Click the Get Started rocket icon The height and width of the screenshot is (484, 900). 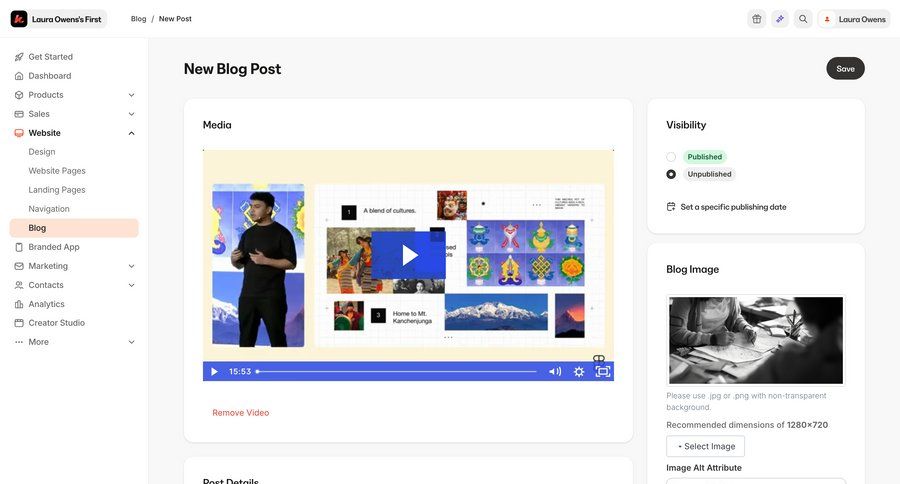coord(19,57)
